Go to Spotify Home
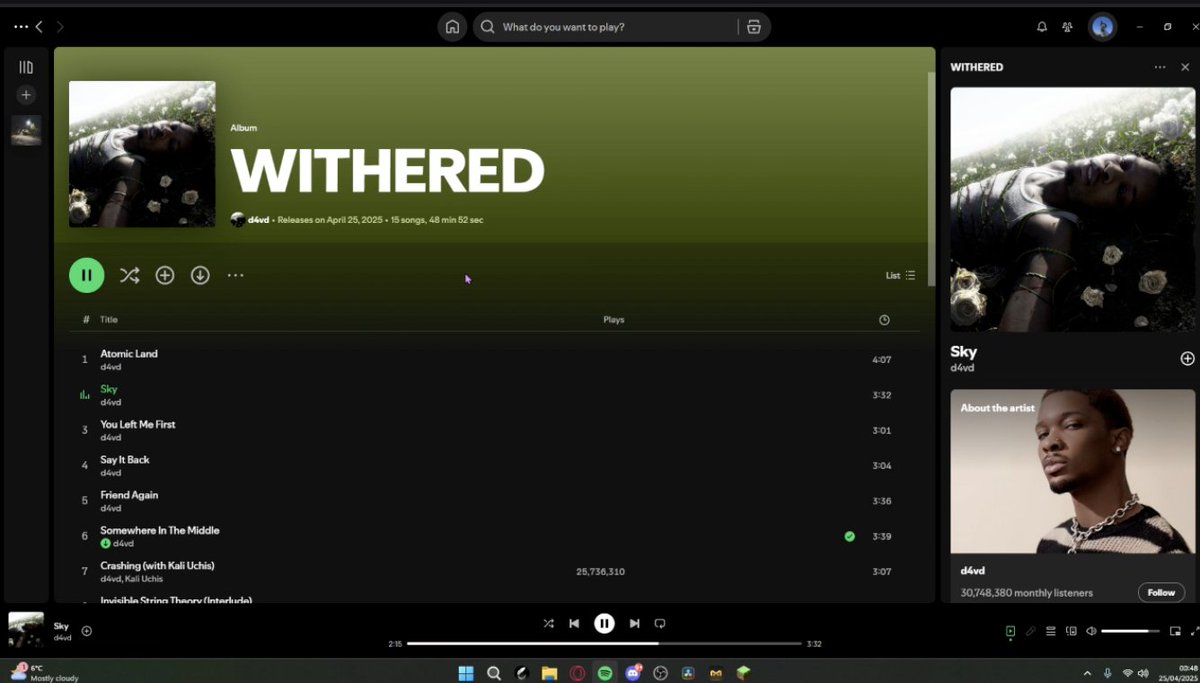The image size is (1200, 683). pyautogui.click(x=452, y=27)
